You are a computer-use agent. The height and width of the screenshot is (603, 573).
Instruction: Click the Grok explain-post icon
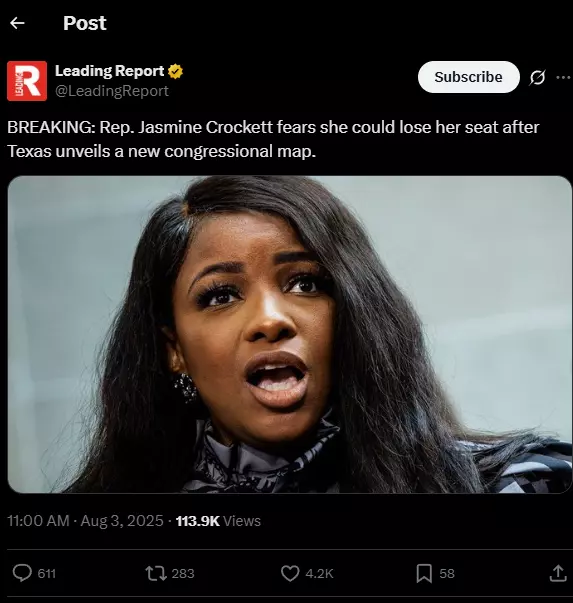(x=537, y=77)
